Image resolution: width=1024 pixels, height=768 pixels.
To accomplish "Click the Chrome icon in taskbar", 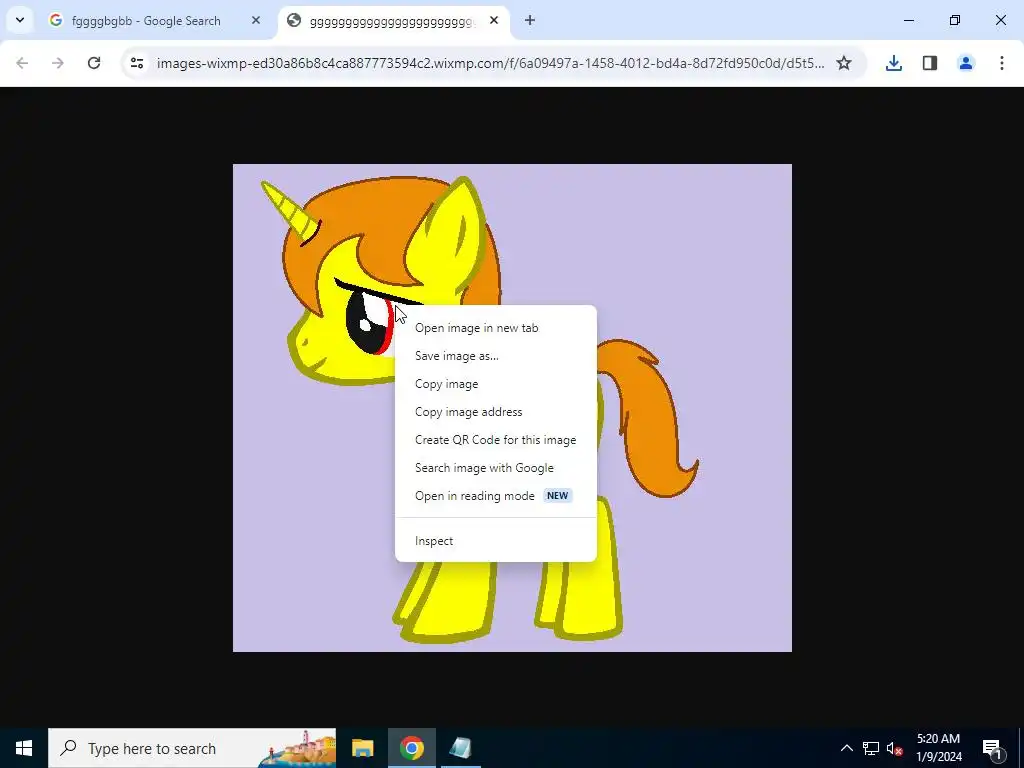I will [411, 748].
